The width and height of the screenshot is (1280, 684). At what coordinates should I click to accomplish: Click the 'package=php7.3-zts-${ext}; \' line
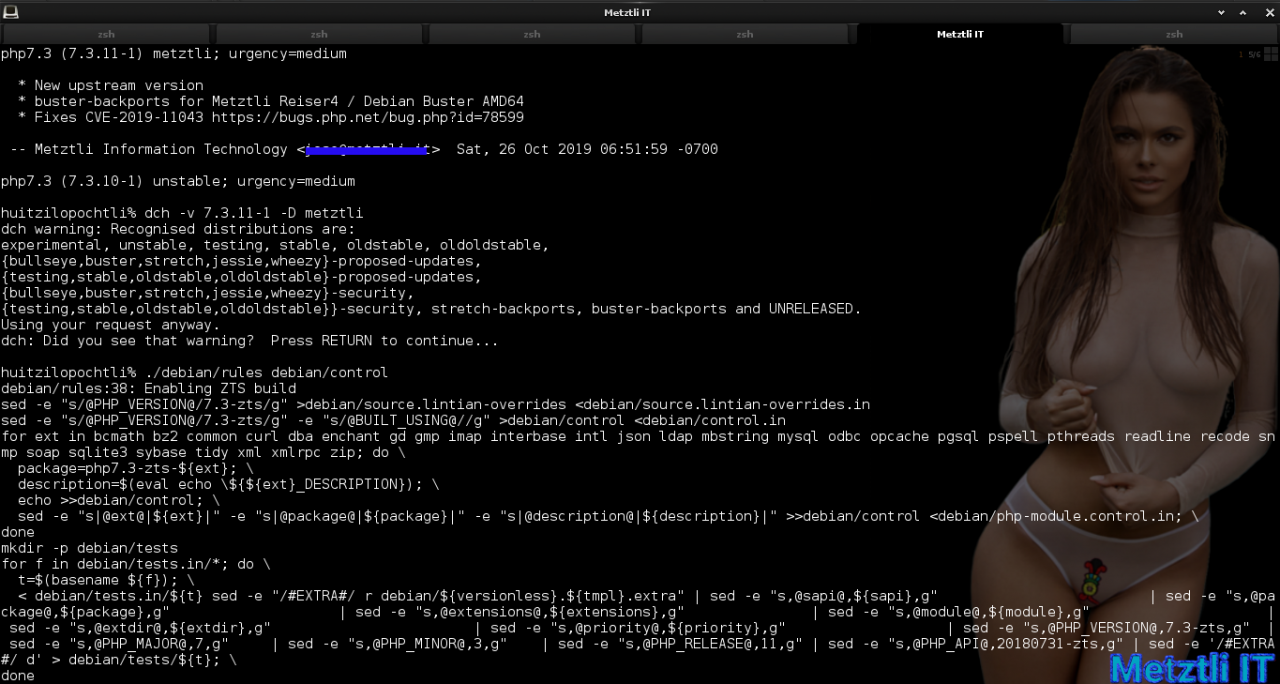click(x=135, y=469)
